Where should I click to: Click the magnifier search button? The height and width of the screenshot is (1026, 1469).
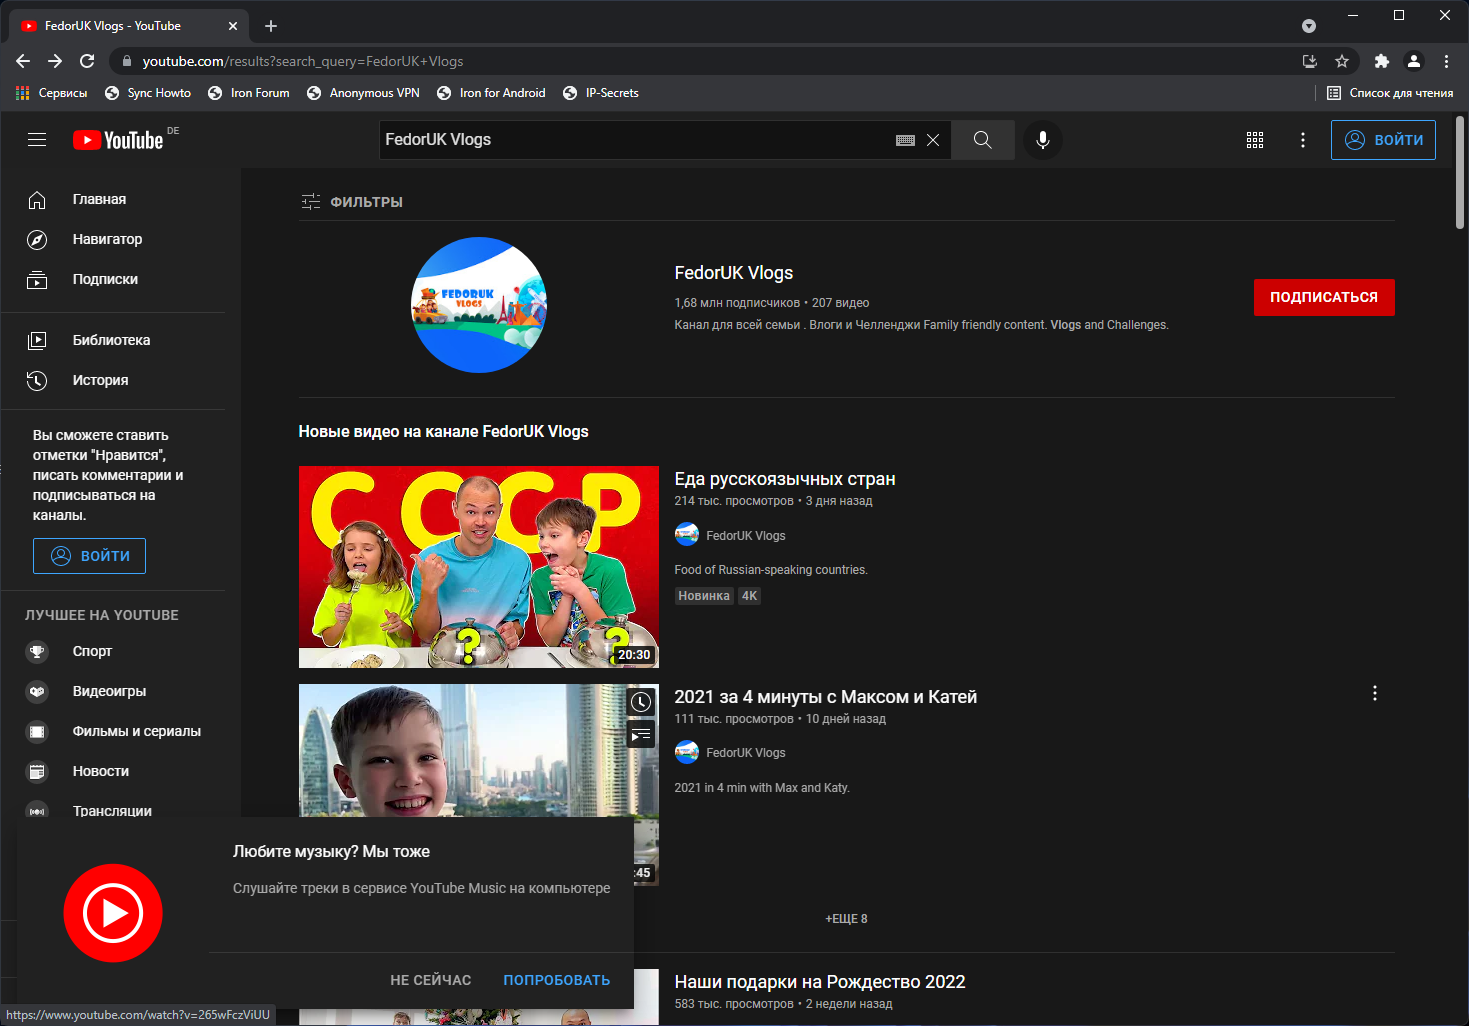(x=983, y=140)
